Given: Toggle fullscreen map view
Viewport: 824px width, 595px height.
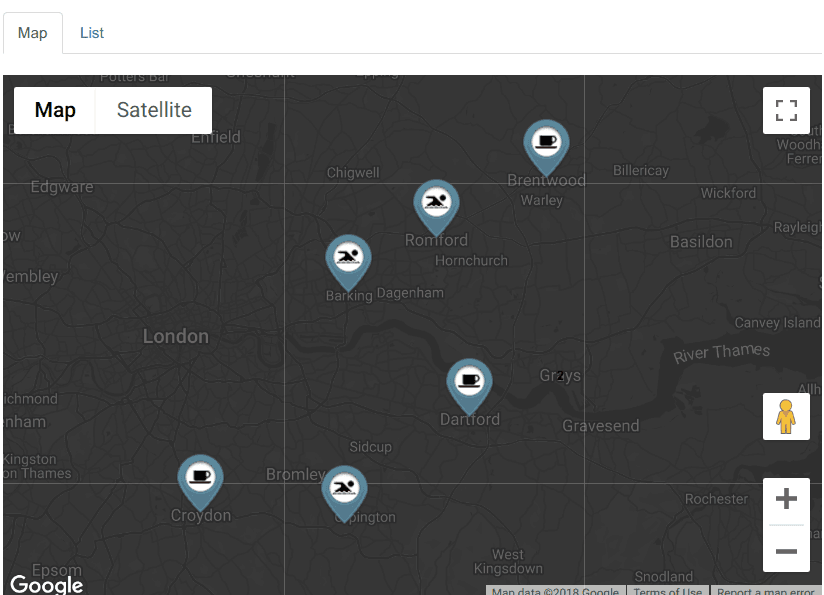Looking at the screenshot, I should pyautogui.click(x=786, y=110).
